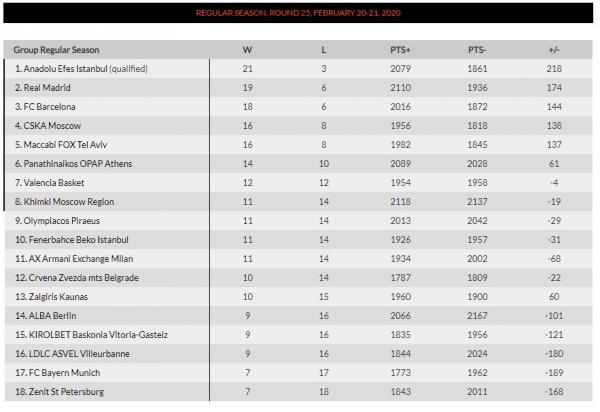Click Zenit St Petersburg team name
Viewport: 600px width, 412px height.
click(61, 391)
